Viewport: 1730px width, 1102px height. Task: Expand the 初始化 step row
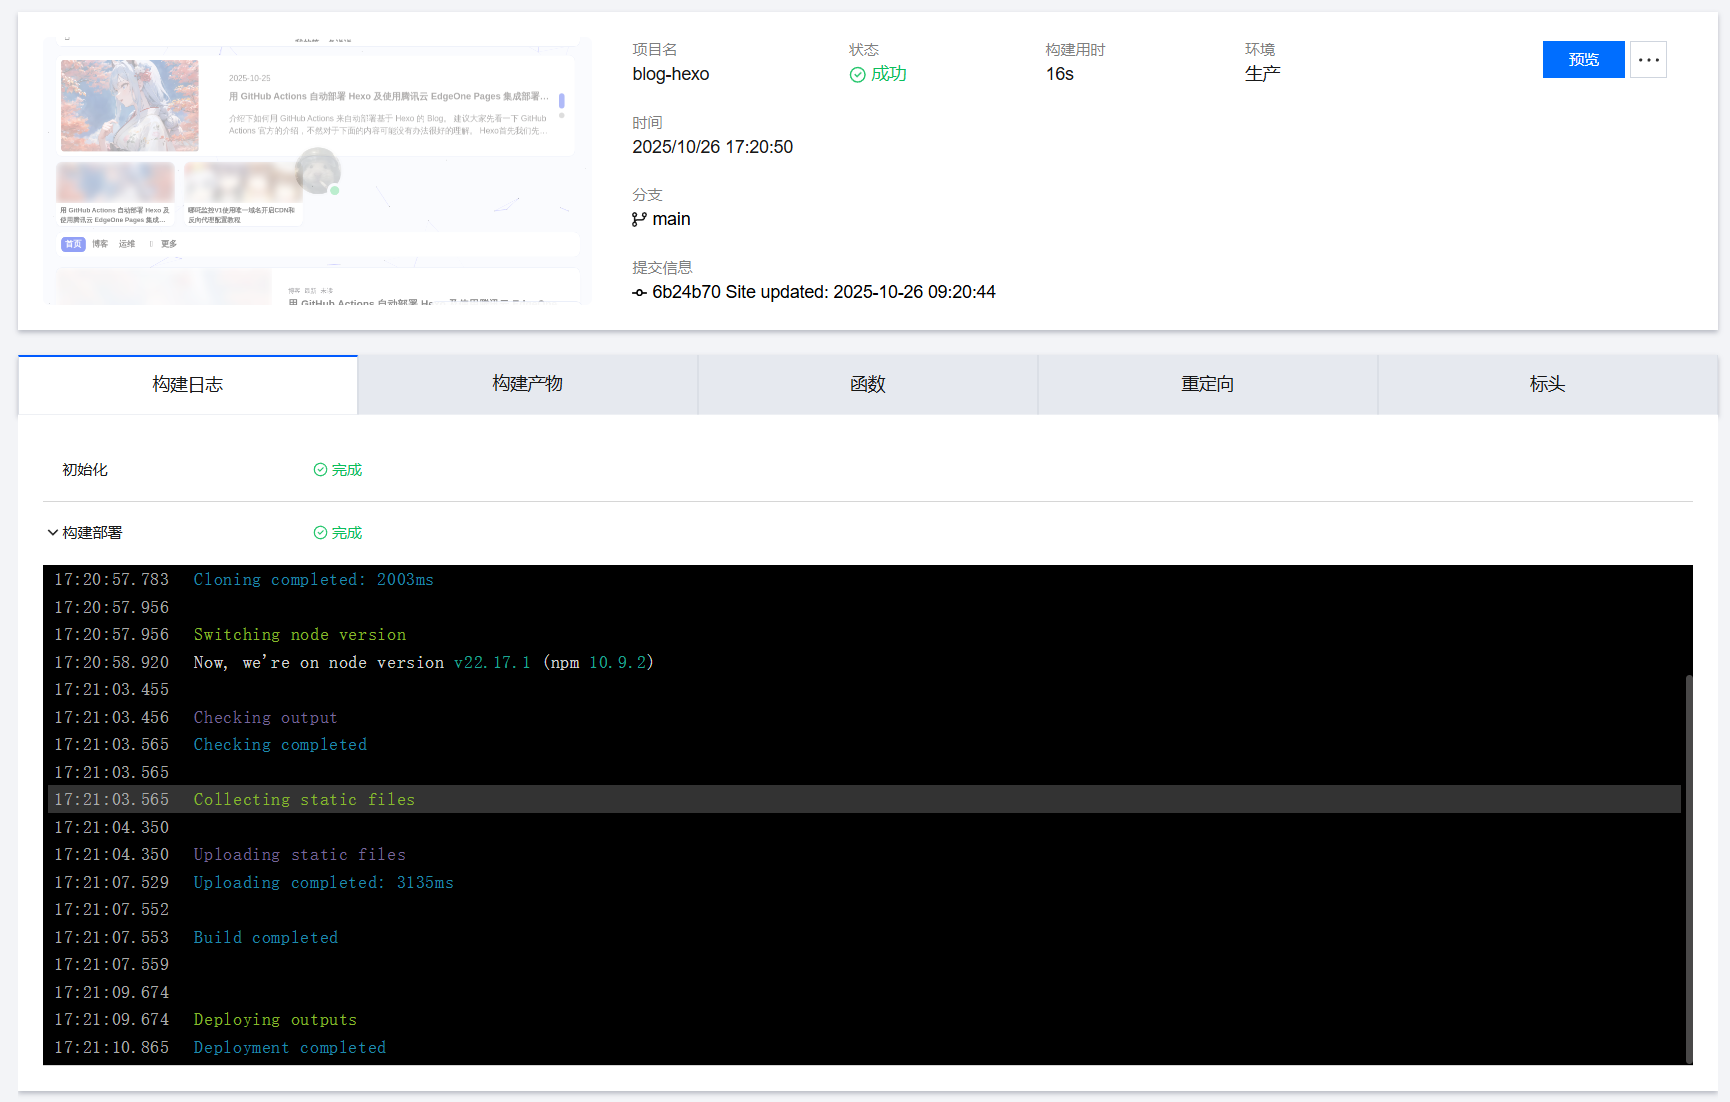point(85,470)
